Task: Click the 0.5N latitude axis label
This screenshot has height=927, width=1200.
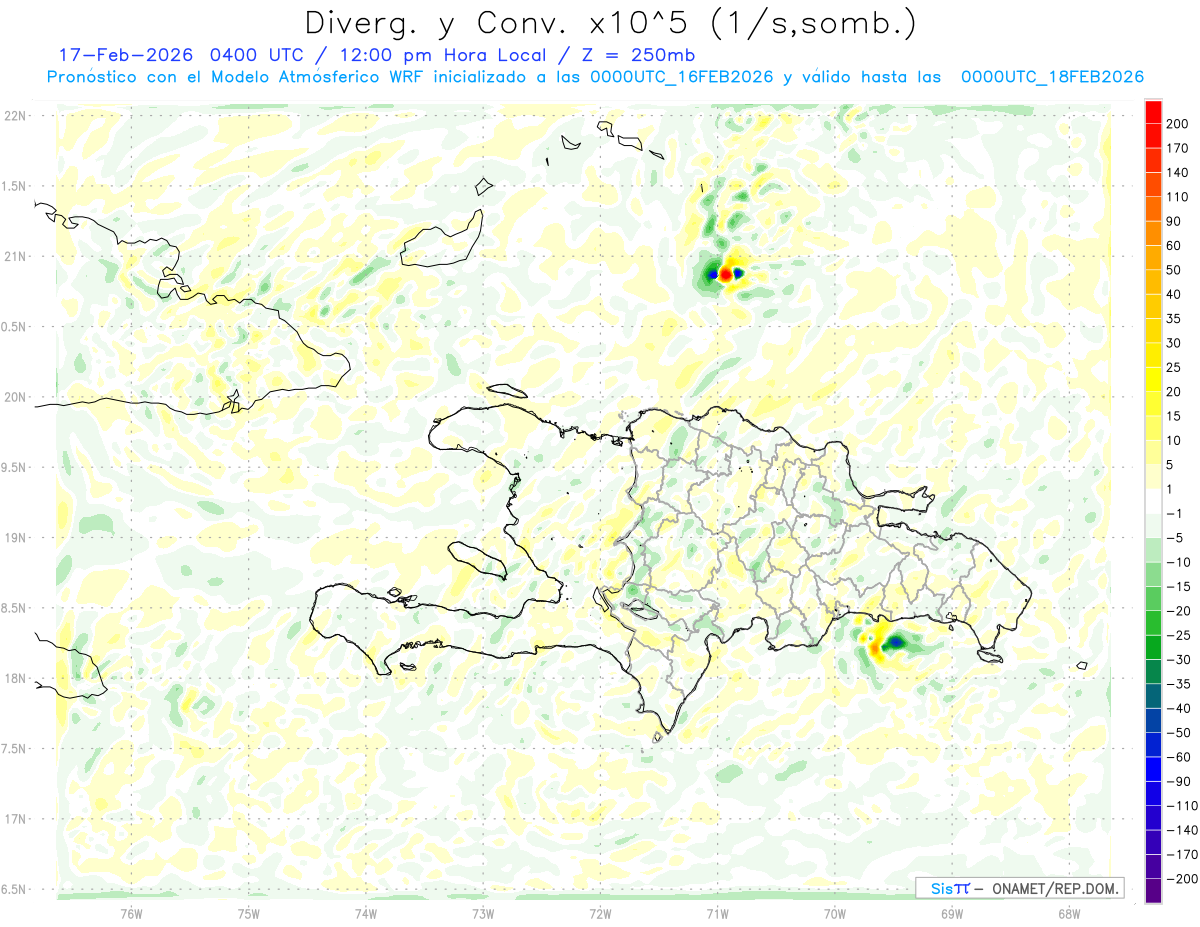Action: click(15, 327)
